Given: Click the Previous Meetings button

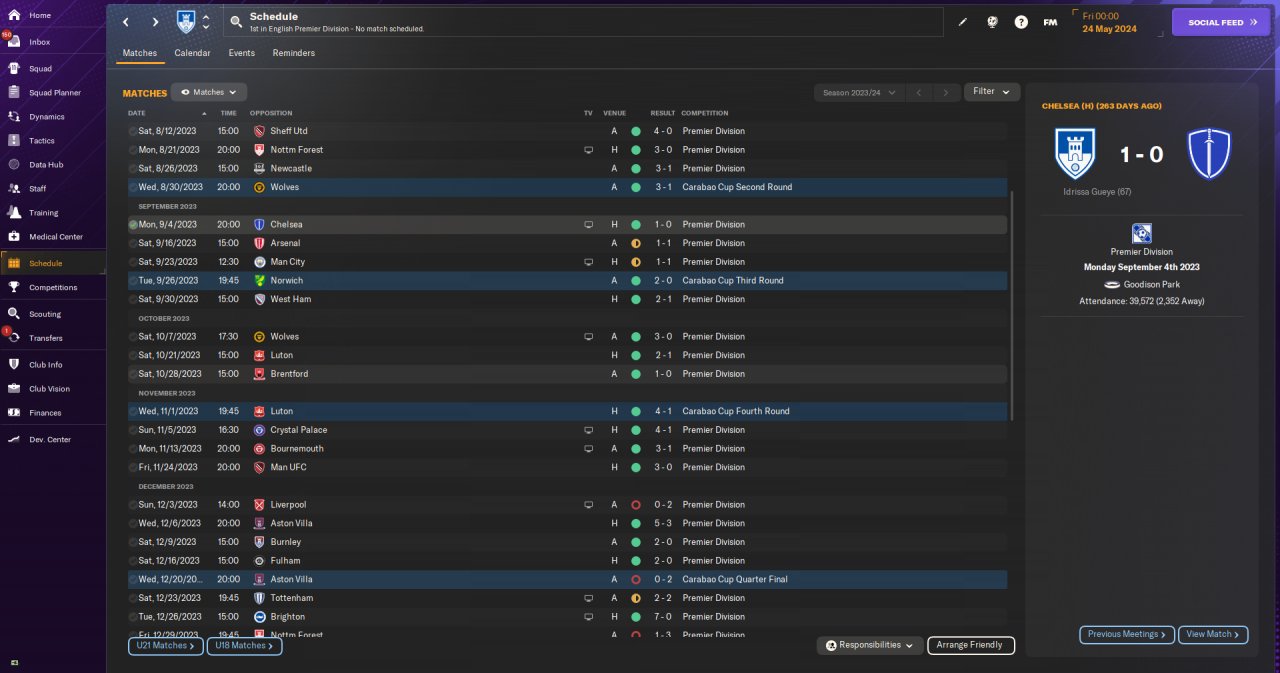Looking at the screenshot, I should point(1127,634).
